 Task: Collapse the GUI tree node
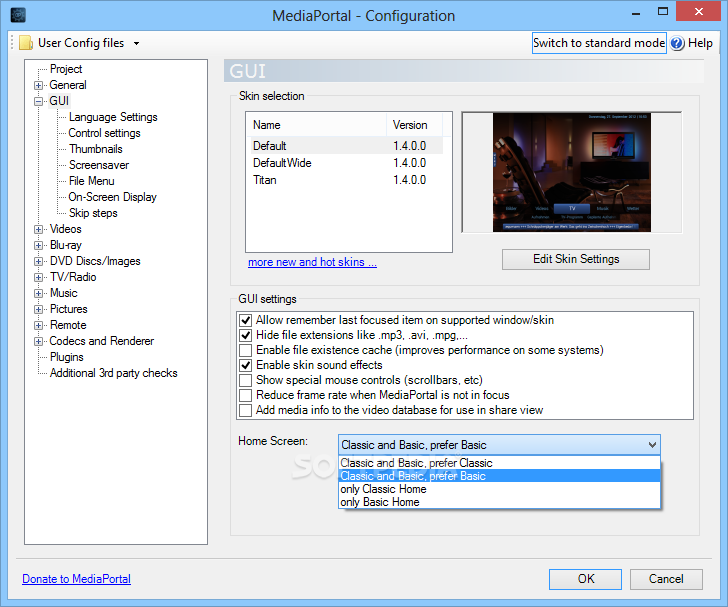coord(39,101)
